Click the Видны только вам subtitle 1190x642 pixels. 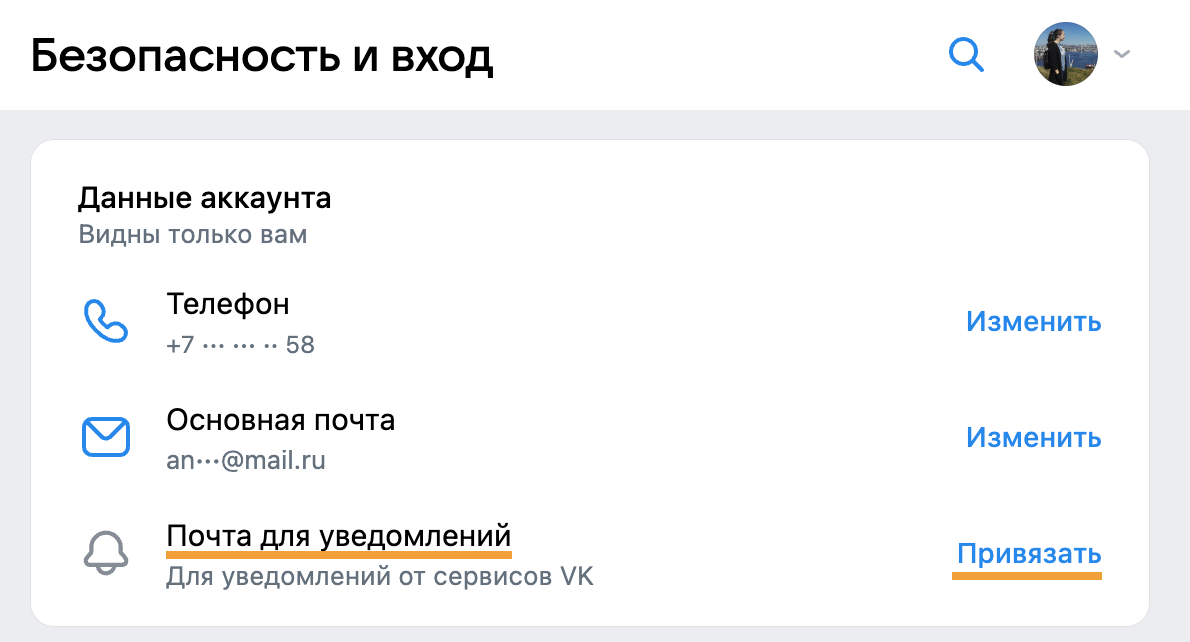tap(193, 234)
